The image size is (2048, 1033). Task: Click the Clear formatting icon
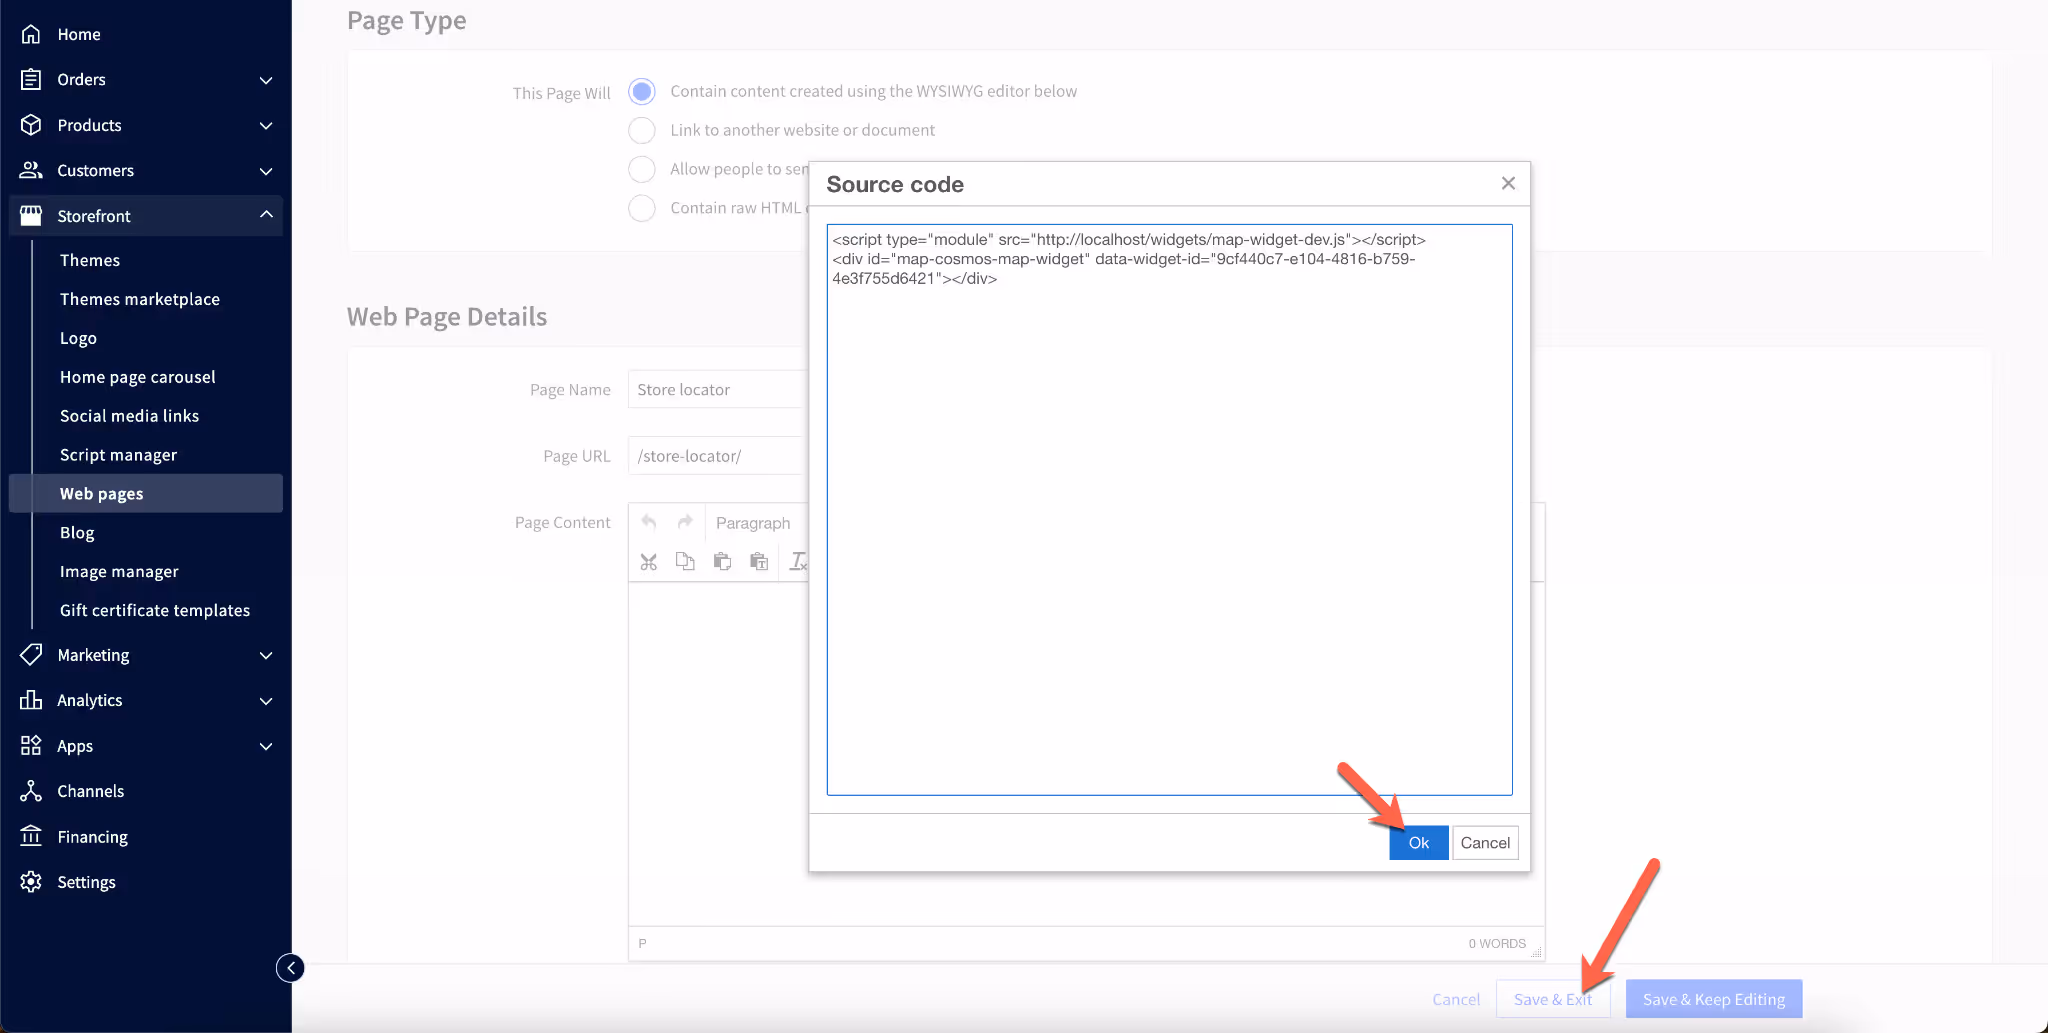(x=797, y=562)
